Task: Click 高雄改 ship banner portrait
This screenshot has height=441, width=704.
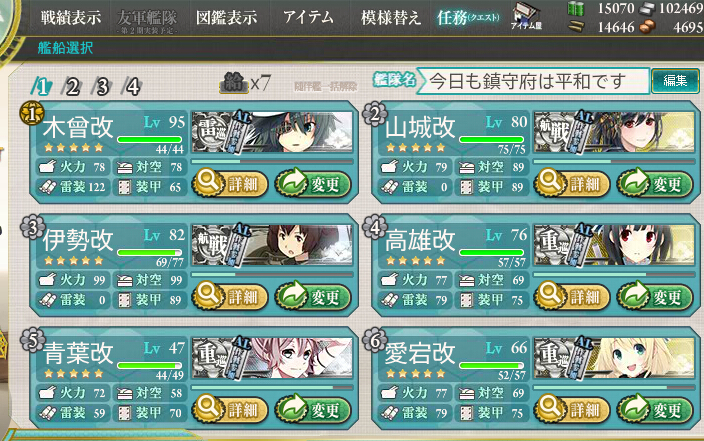Action: tap(615, 245)
